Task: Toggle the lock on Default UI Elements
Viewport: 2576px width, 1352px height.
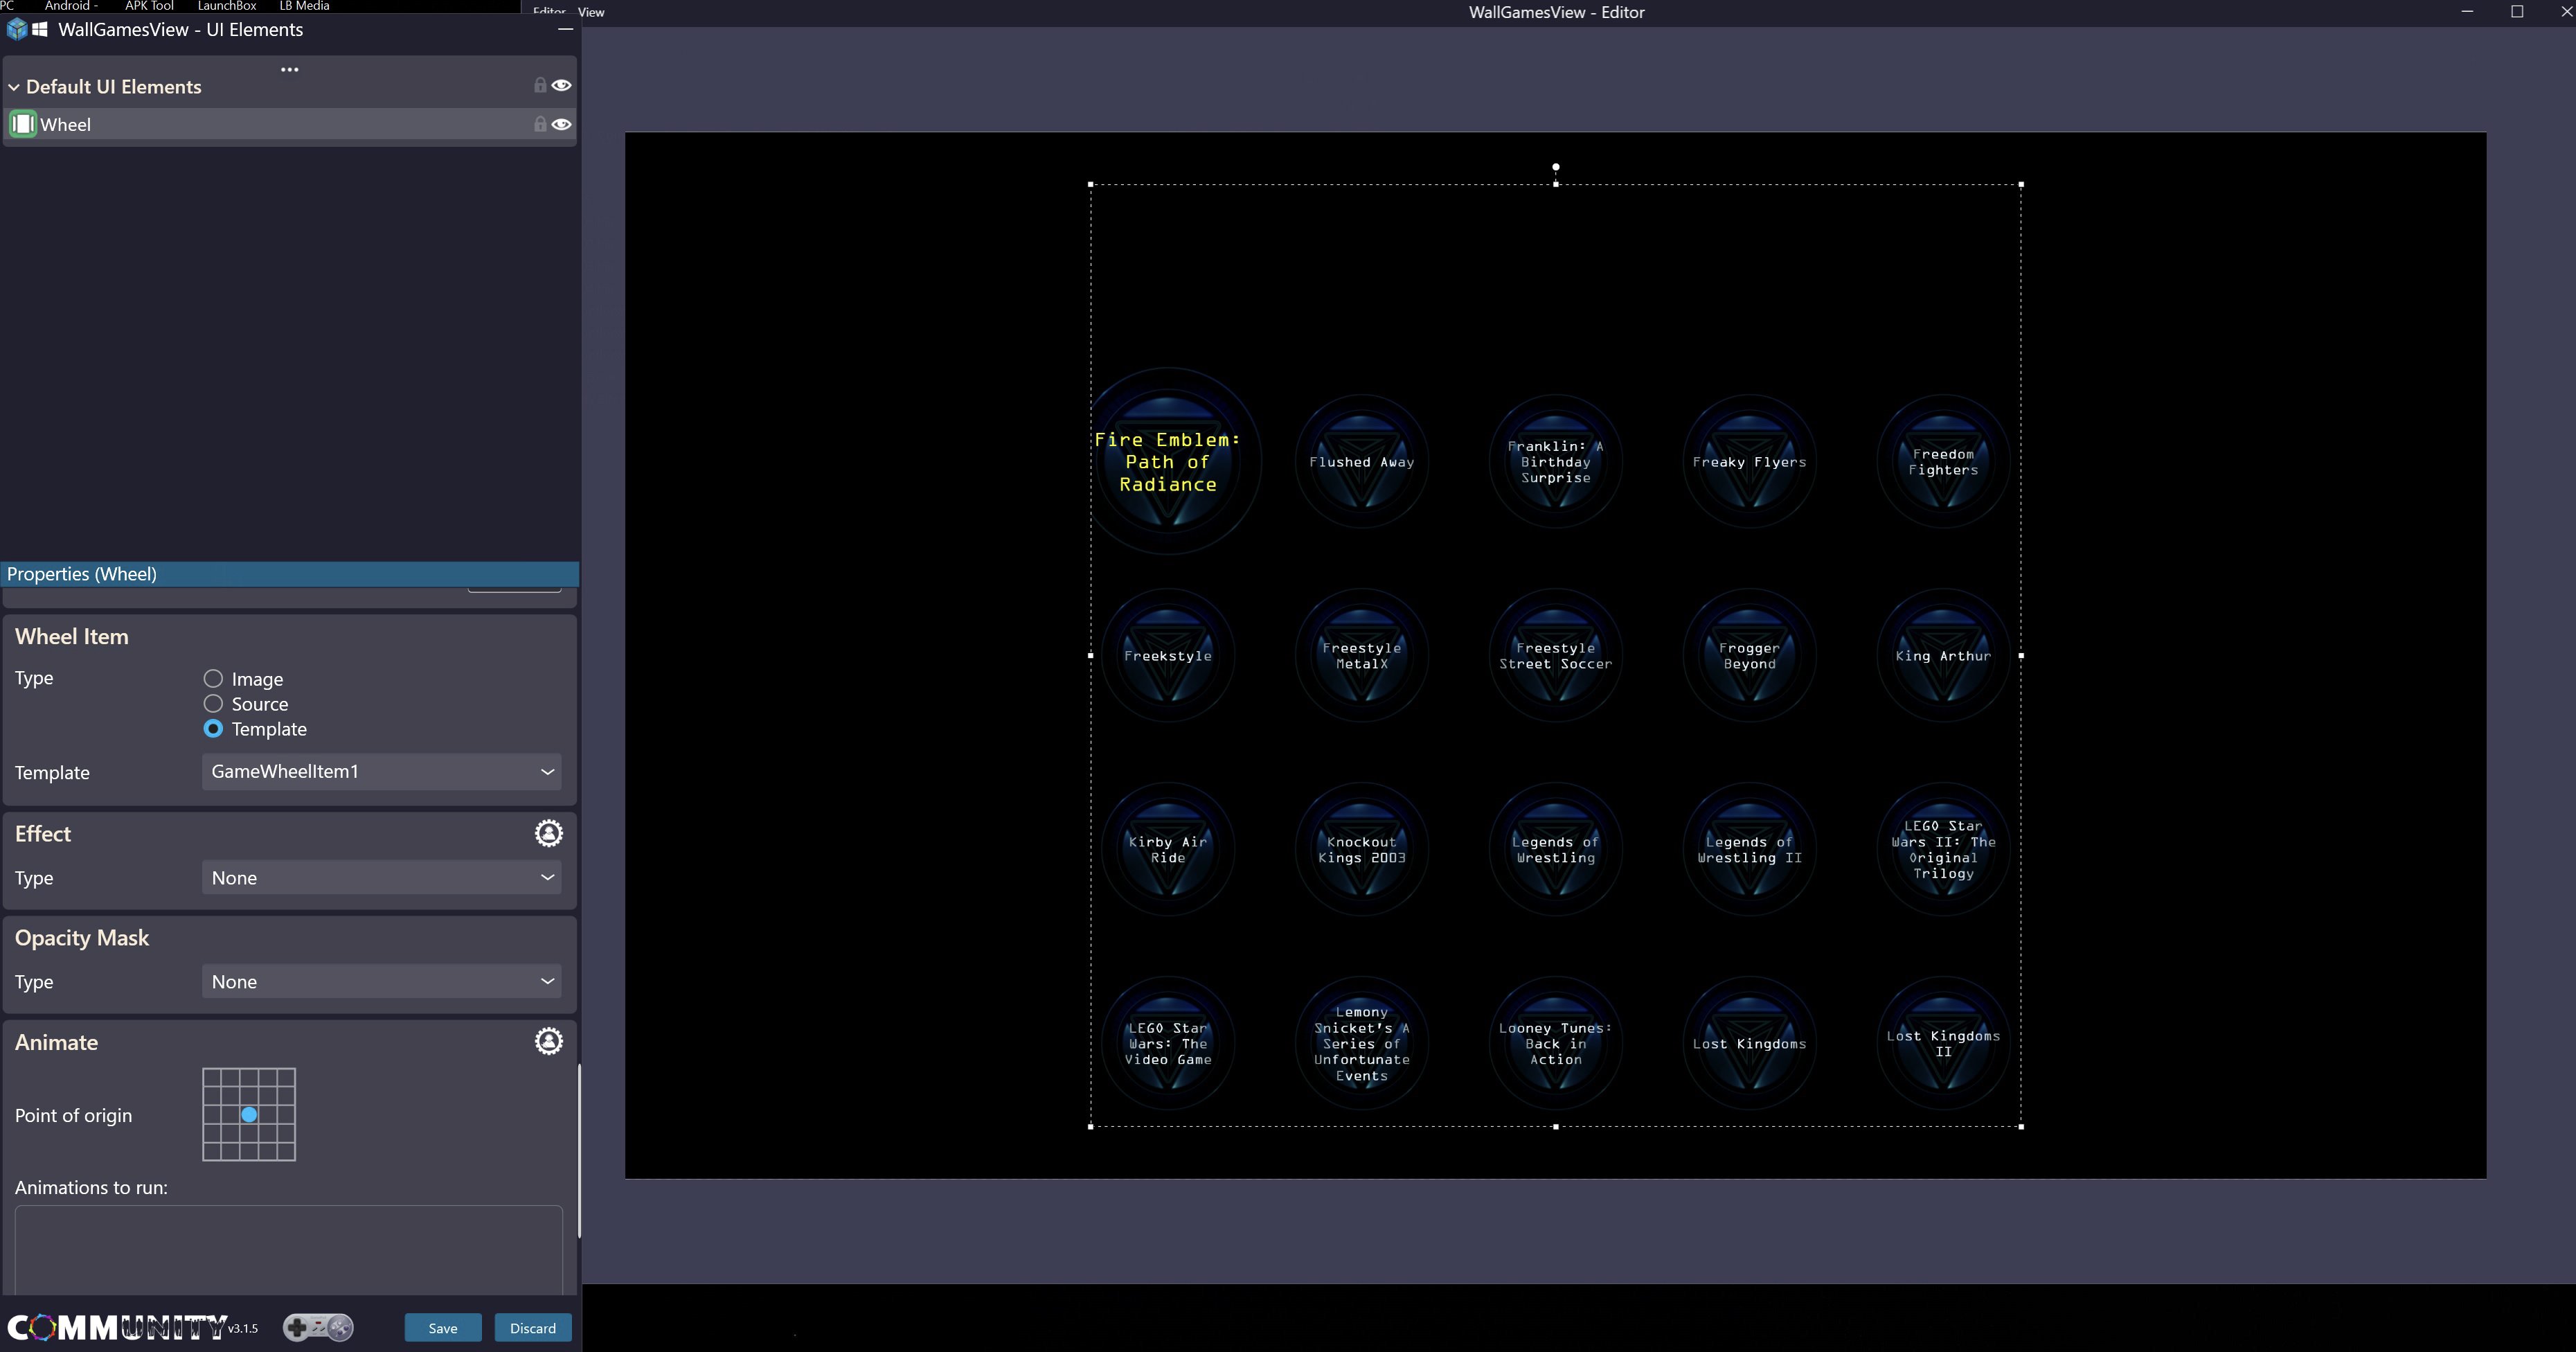Action: [x=540, y=85]
